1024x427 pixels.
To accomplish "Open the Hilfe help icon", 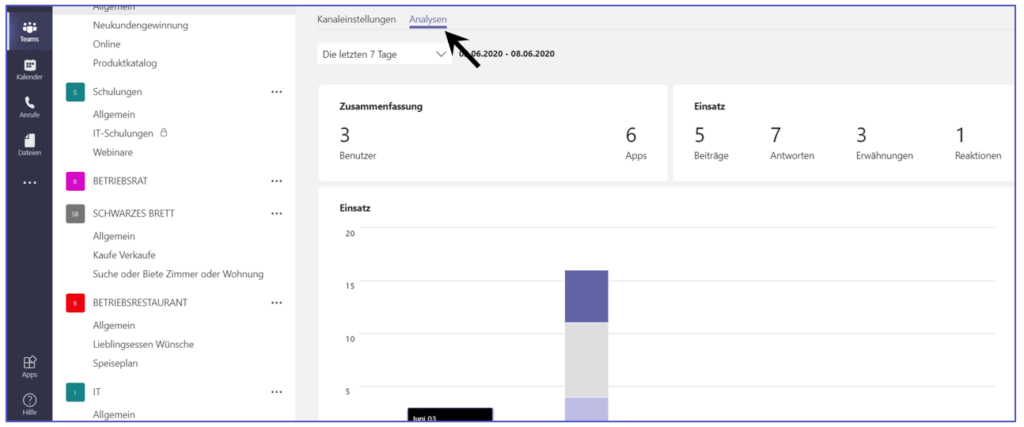I will point(29,405).
